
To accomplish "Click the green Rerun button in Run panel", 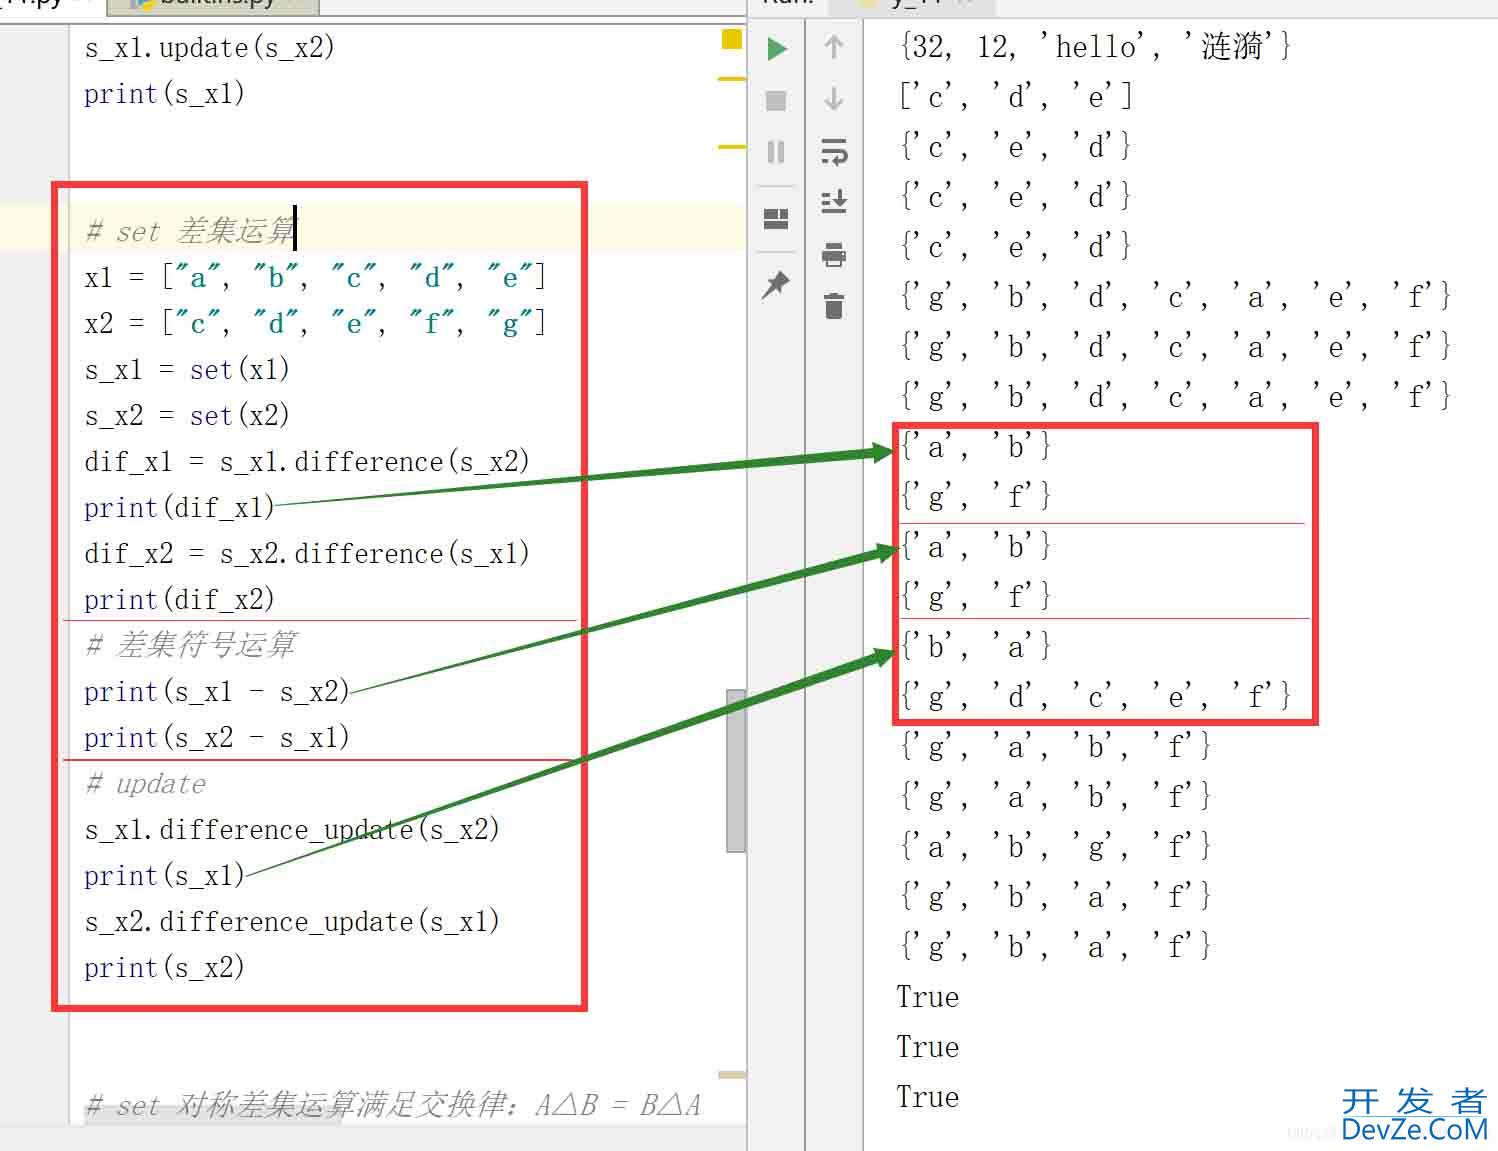I will point(777,49).
